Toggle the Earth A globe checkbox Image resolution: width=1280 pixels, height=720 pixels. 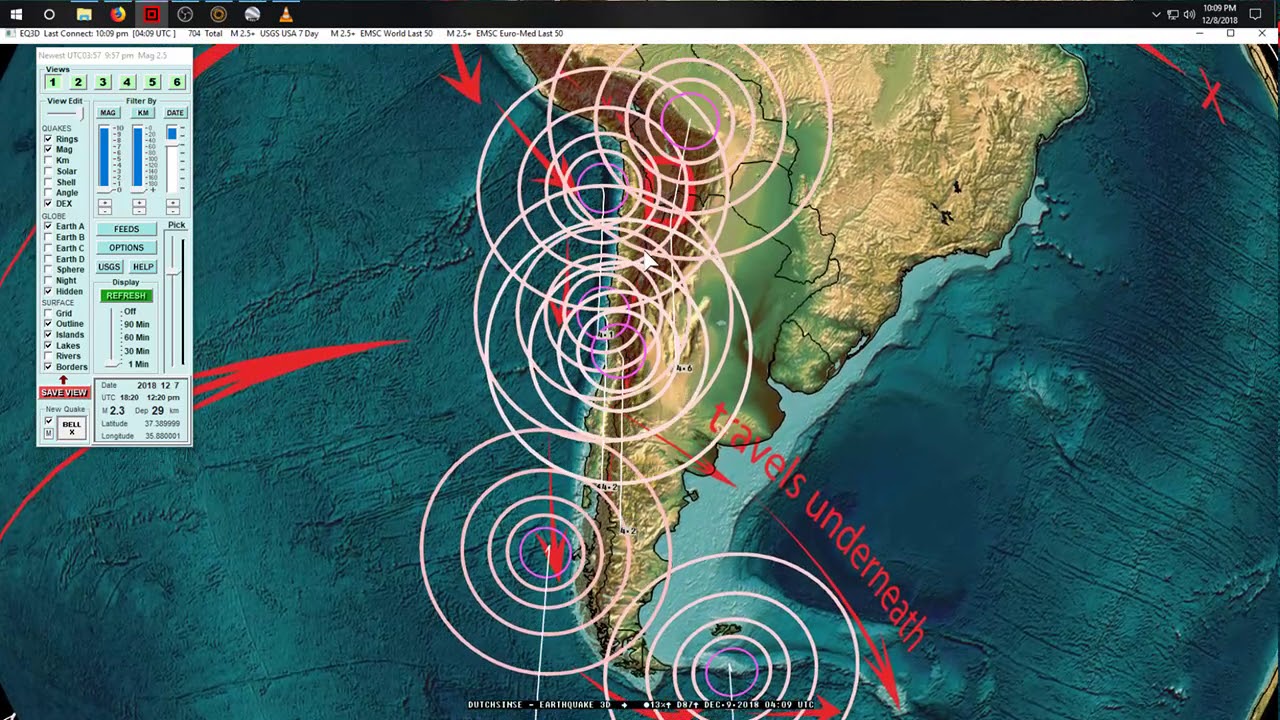coord(48,226)
